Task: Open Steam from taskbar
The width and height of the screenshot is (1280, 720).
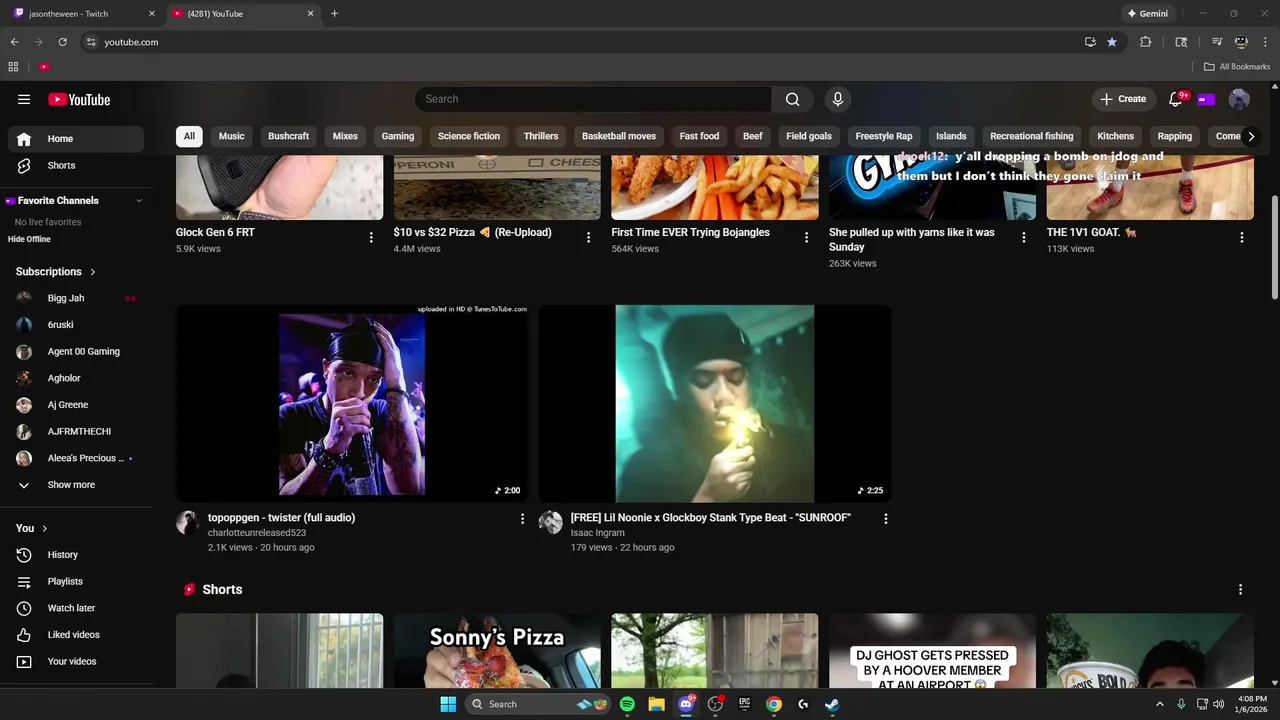Action: [x=832, y=704]
